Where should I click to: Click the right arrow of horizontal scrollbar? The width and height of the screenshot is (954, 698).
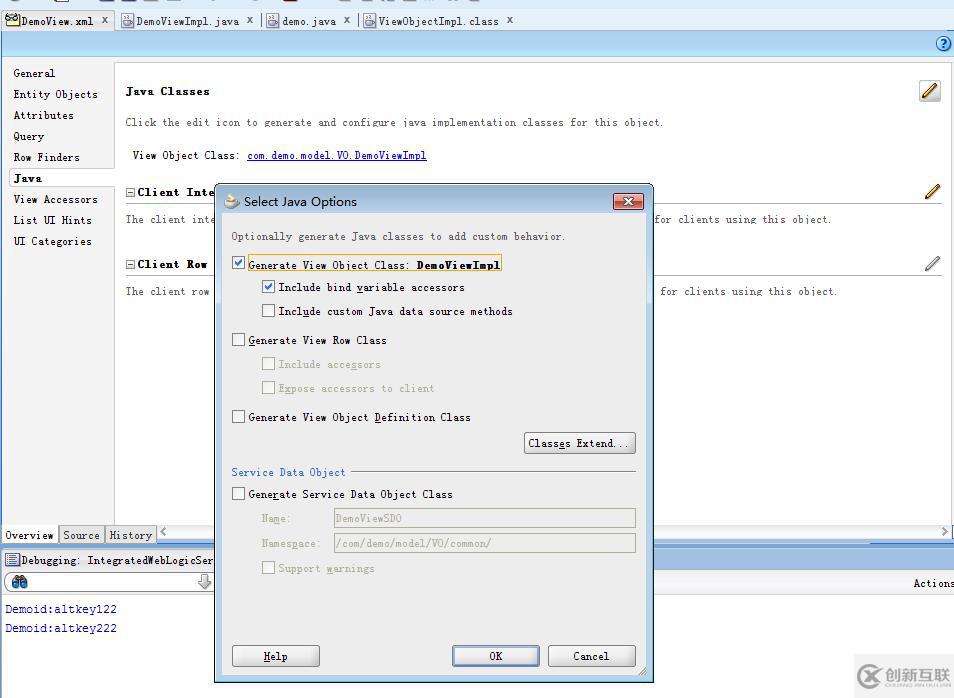[x=945, y=531]
